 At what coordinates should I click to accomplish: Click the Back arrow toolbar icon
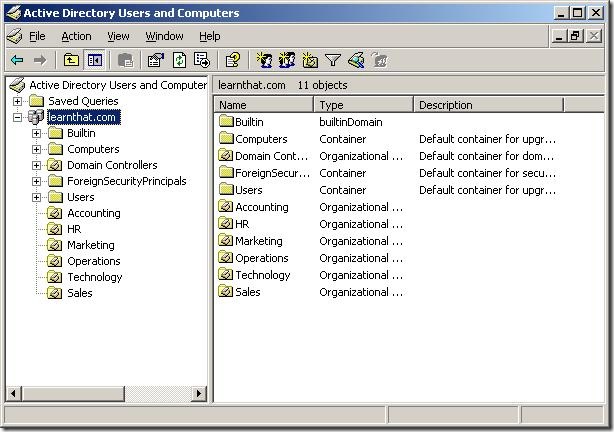click(17, 60)
